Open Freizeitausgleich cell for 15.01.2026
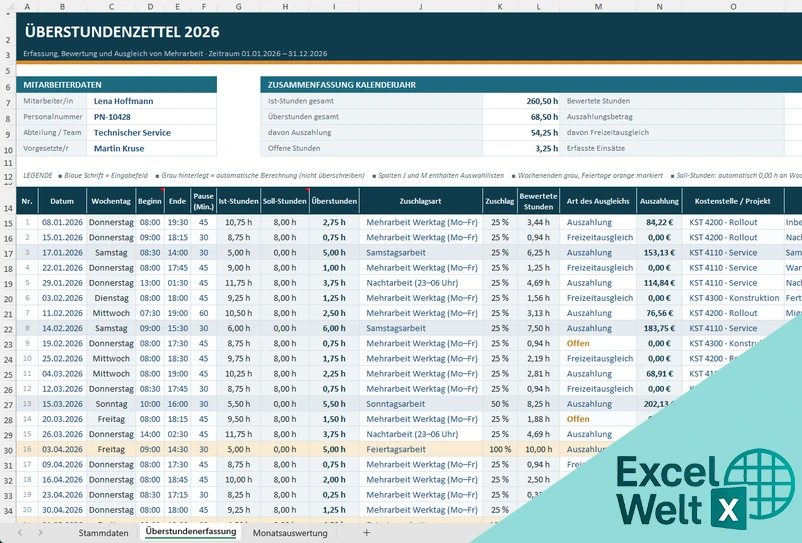 click(x=598, y=237)
